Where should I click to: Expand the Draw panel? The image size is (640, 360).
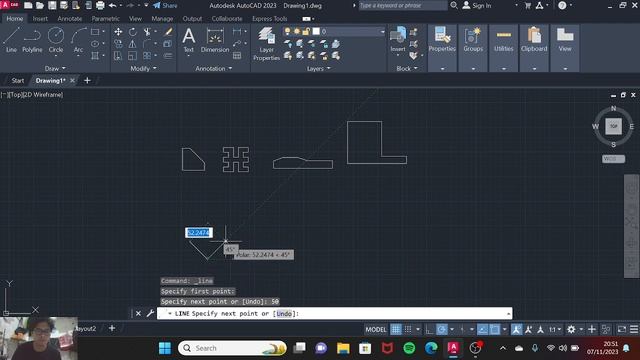pos(55,69)
